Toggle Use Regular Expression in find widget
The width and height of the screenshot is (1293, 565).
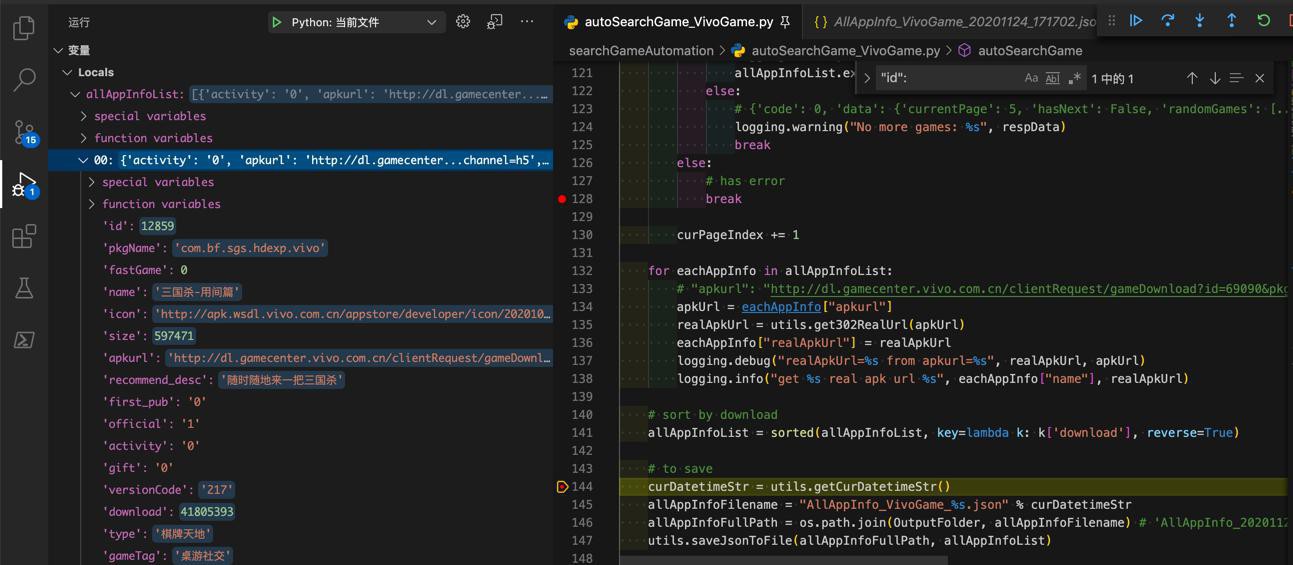coord(1075,78)
